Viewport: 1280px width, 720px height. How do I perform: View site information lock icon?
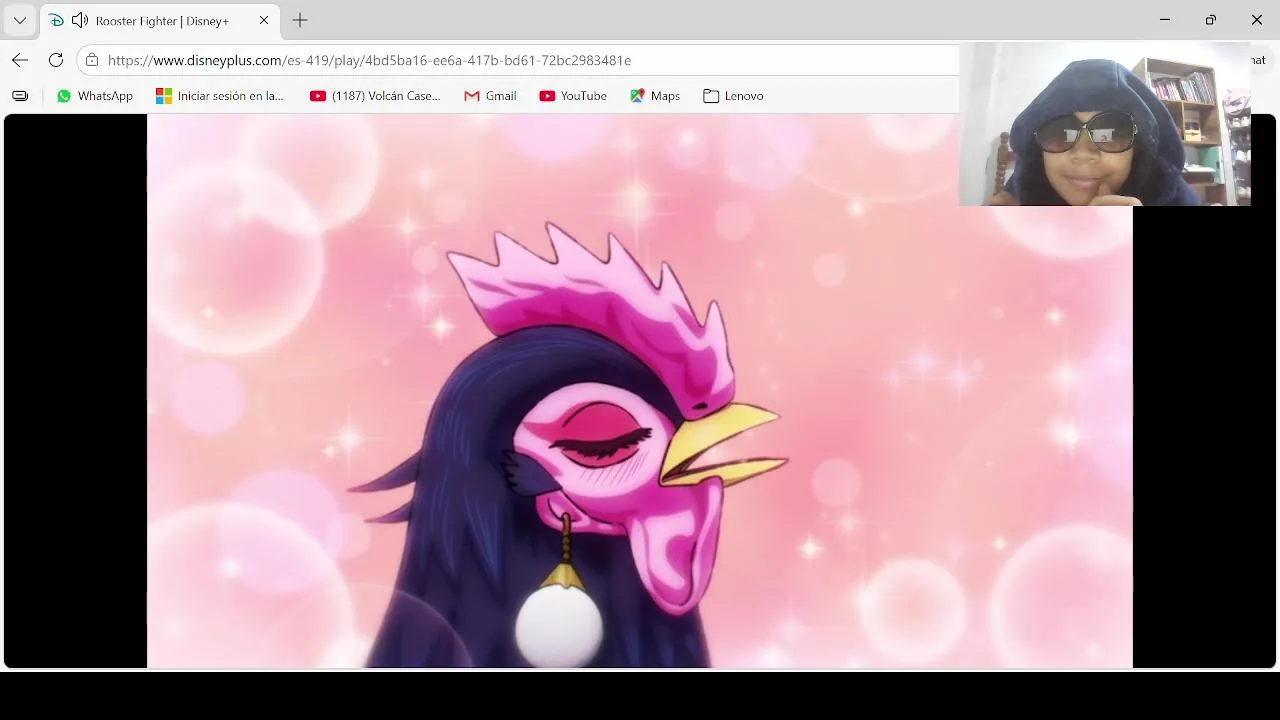92,60
